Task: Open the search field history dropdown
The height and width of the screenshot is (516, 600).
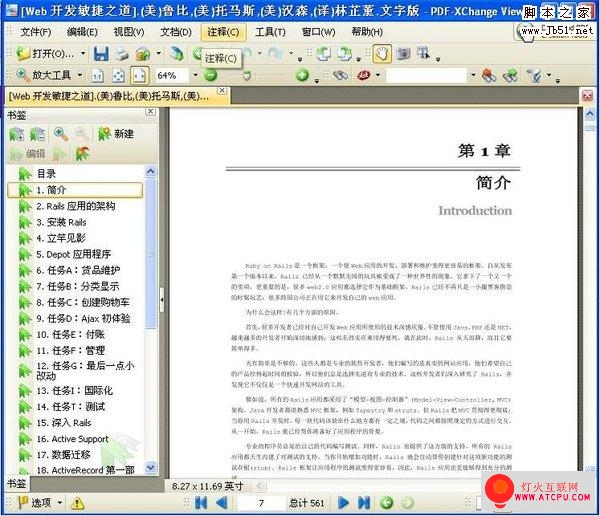Action: click(x=473, y=75)
